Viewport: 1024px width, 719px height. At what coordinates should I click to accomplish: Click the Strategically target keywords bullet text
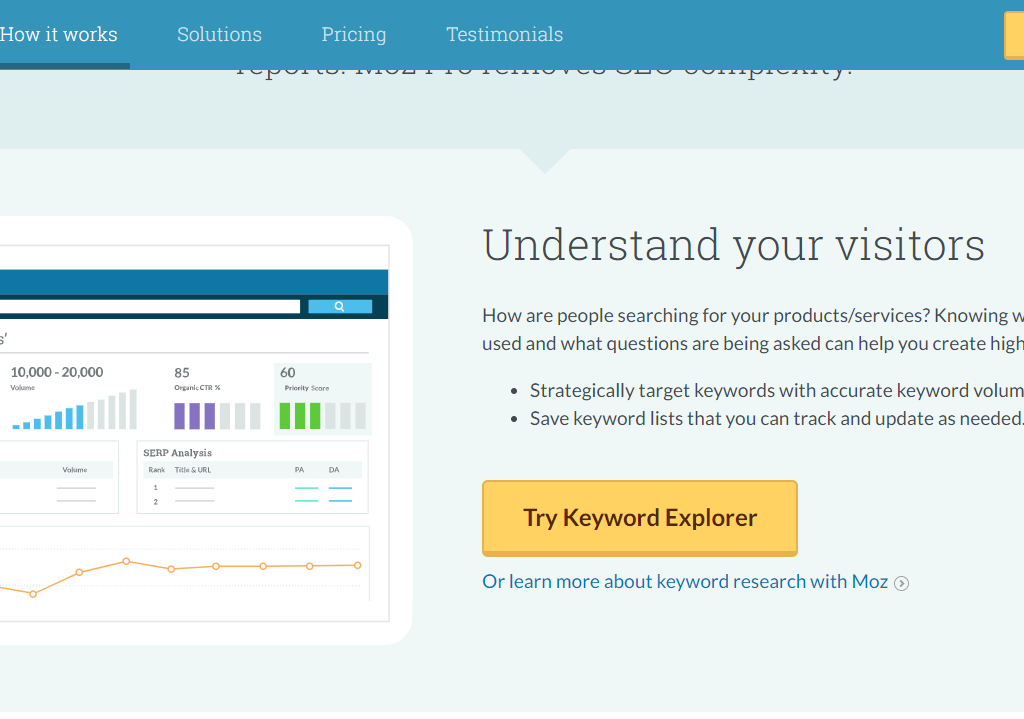pos(776,391)
